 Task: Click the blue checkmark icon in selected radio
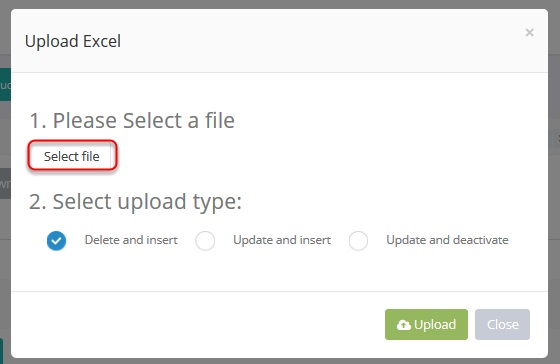click(56, 240)
